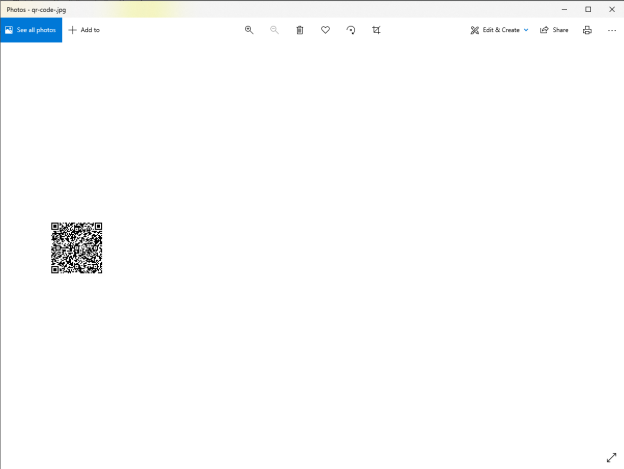Print the photo with printer icon
This screenshot has width=624, height=469.
tap(587, 30)
